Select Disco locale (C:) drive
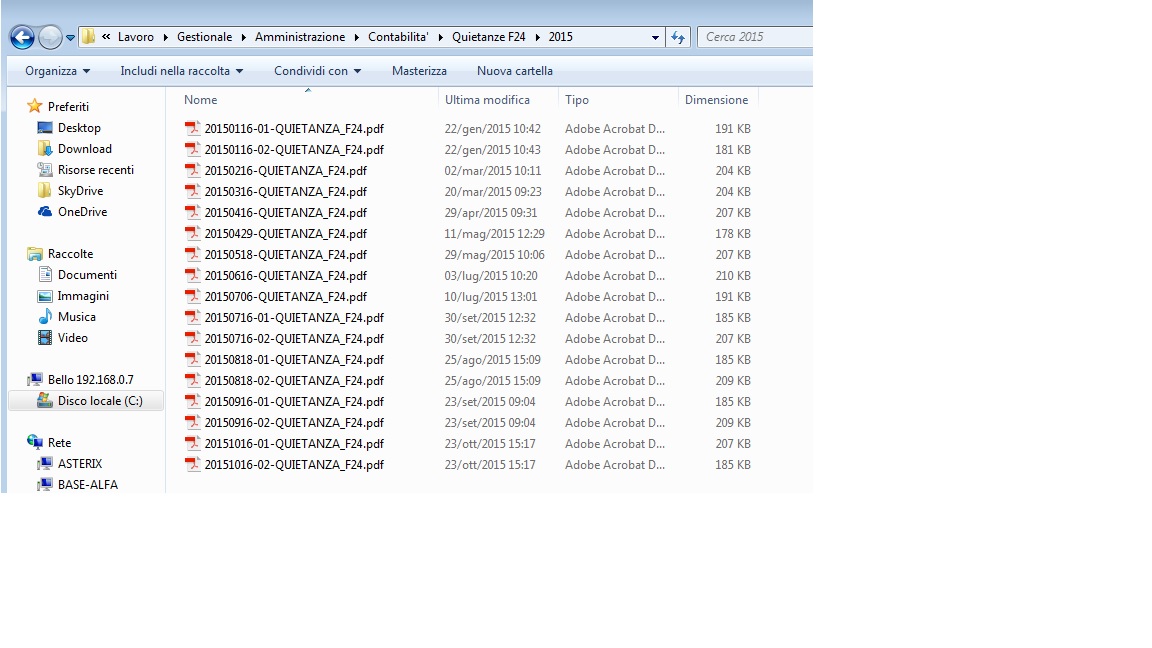 99,401
